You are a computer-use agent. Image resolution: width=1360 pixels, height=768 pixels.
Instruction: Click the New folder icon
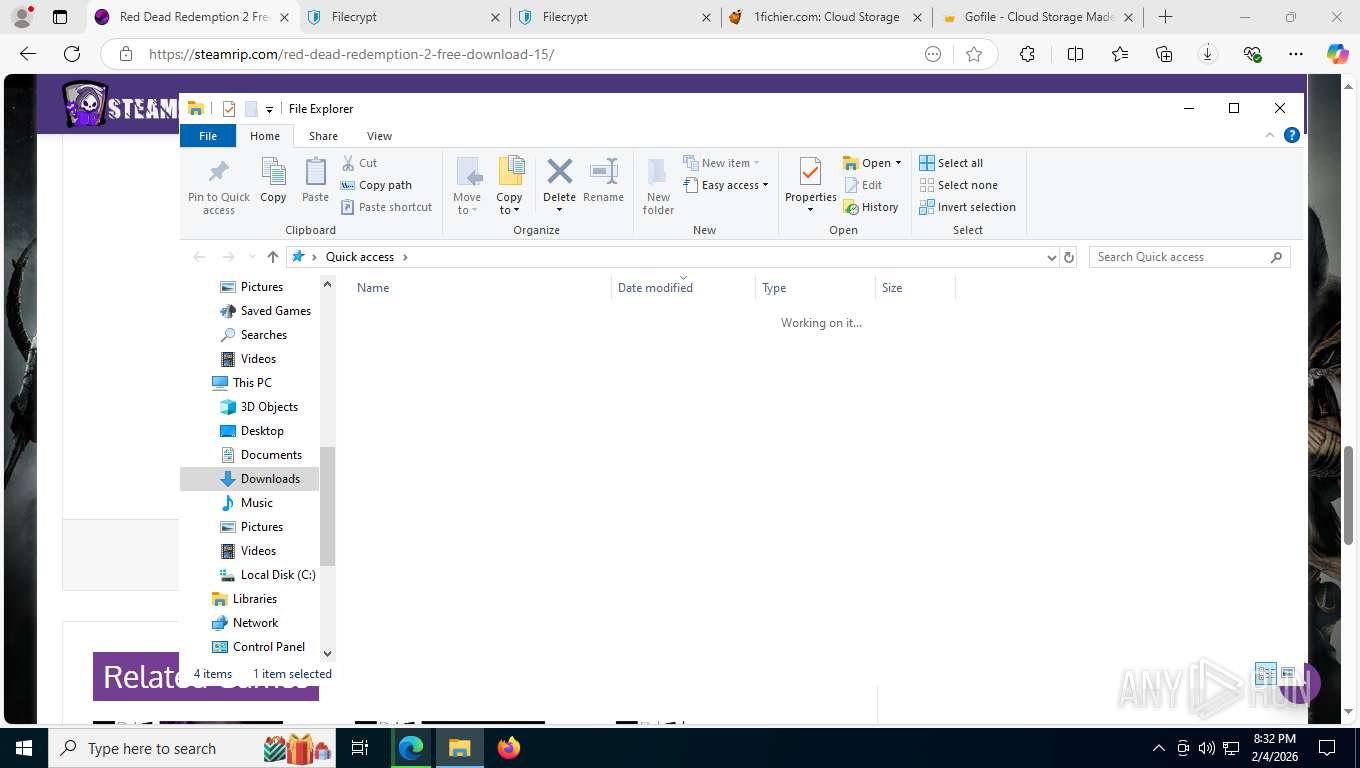pyautogui.click(x=658, y=186)
